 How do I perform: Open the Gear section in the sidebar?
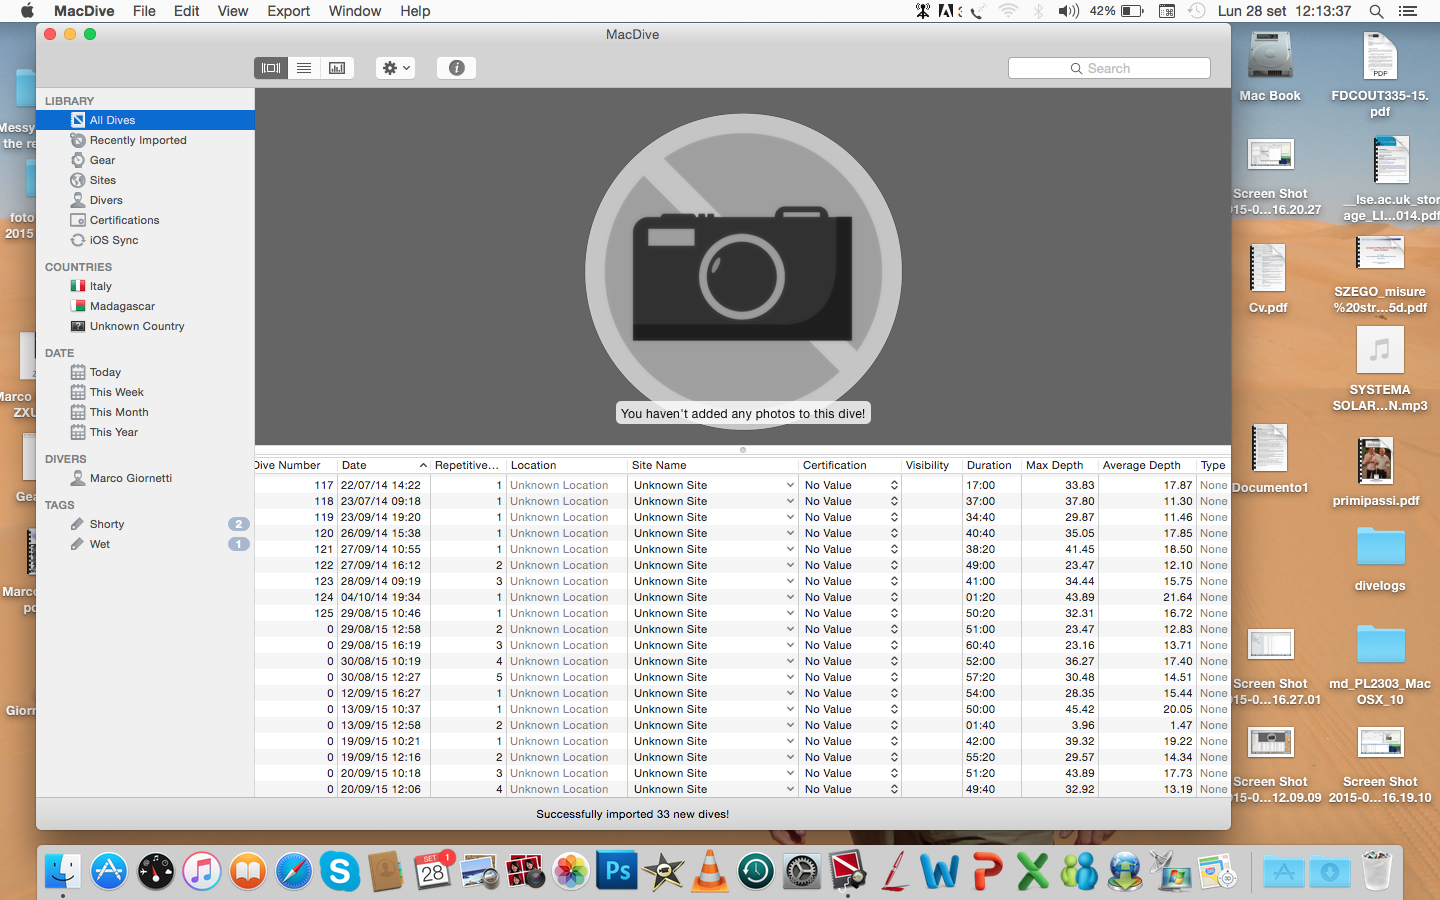[x=102, y=160]
